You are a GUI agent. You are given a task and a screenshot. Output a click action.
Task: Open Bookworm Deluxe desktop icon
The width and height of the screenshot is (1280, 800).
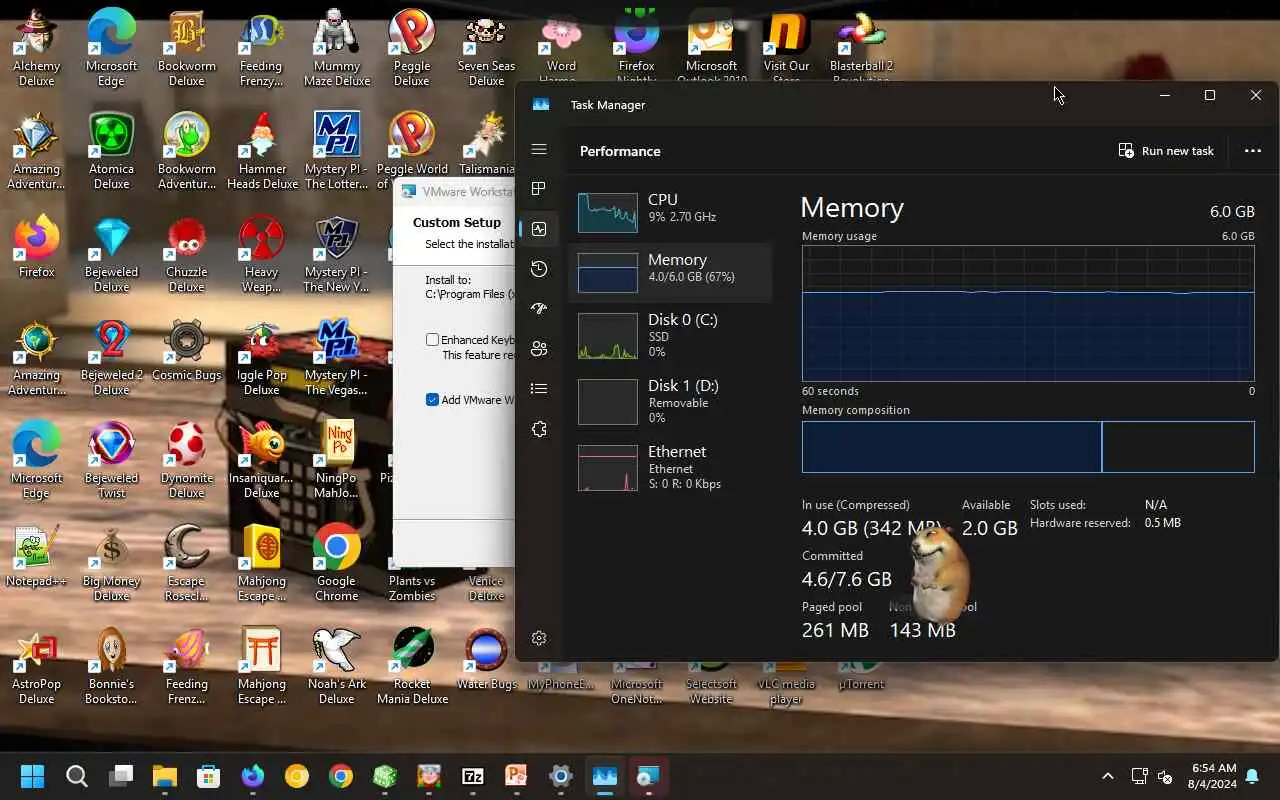(186, 49)
